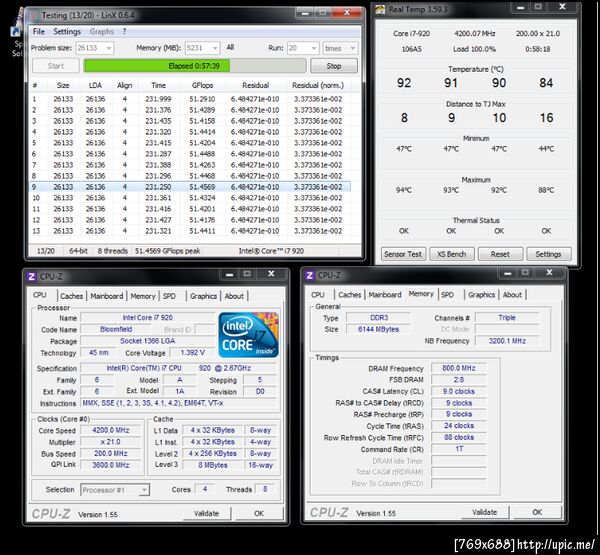Open the Settings menu in LinX

point(67,32)
